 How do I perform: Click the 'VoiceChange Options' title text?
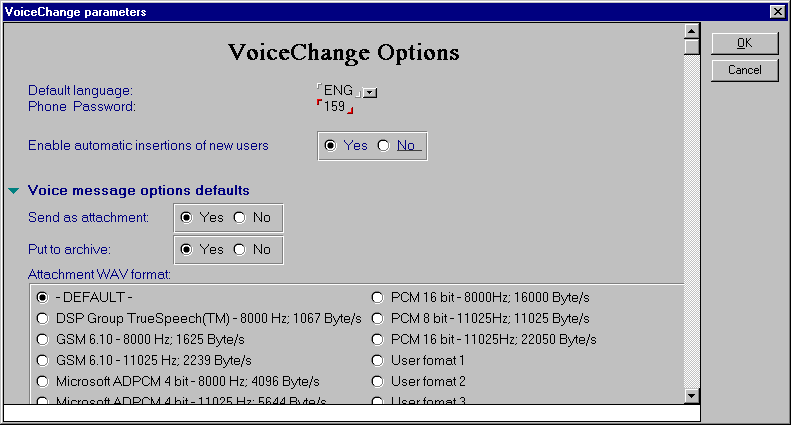pyautogui.click(x=344, y=52)
